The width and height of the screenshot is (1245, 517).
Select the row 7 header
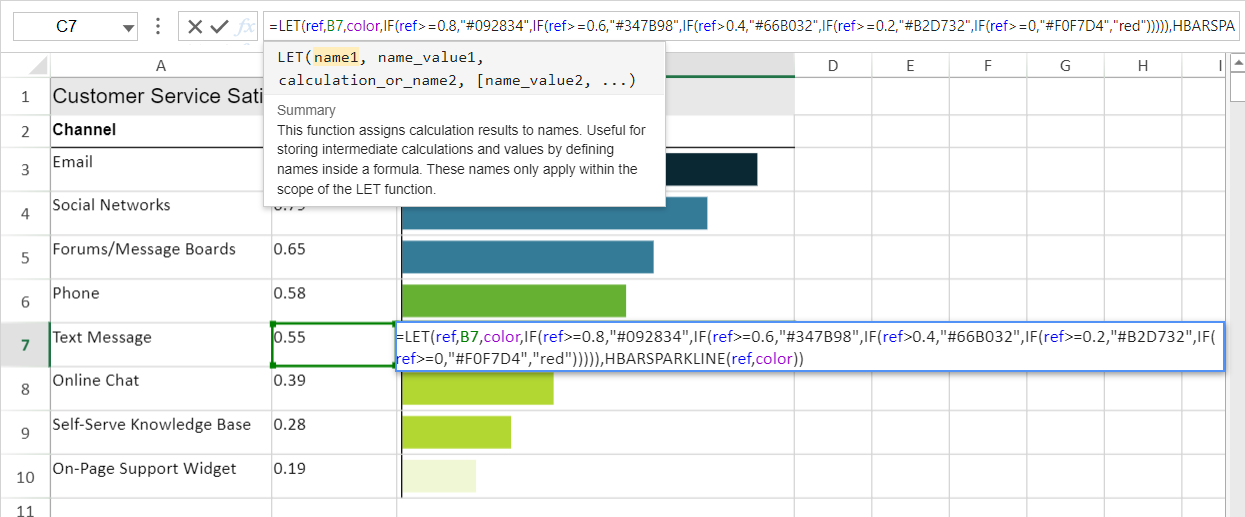click(25, 345)
